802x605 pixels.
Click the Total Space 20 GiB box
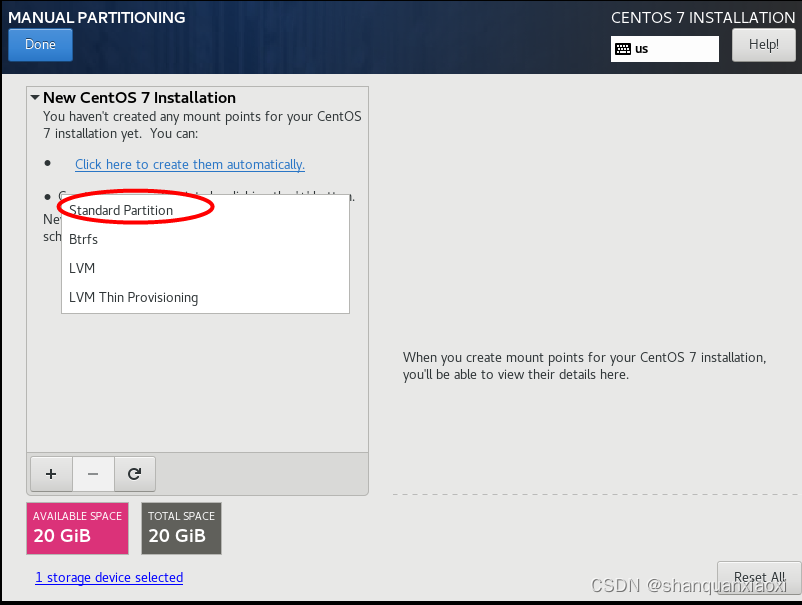point(182,528)
